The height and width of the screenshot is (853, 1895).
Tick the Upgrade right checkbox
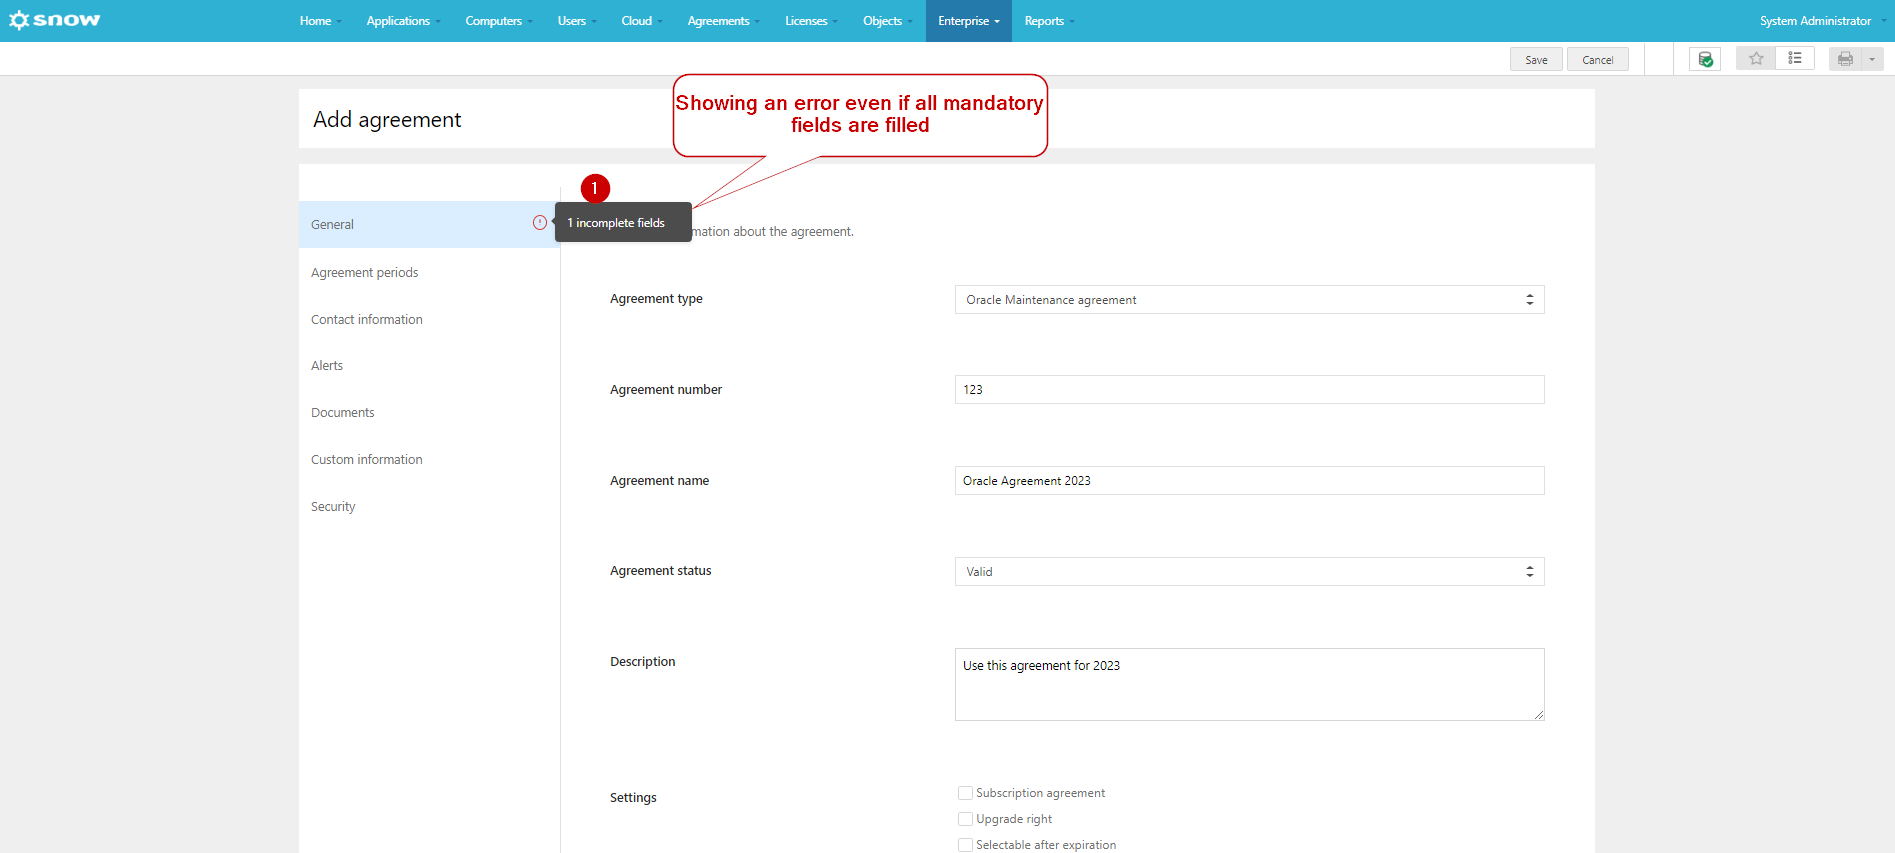tap(965, 819)
